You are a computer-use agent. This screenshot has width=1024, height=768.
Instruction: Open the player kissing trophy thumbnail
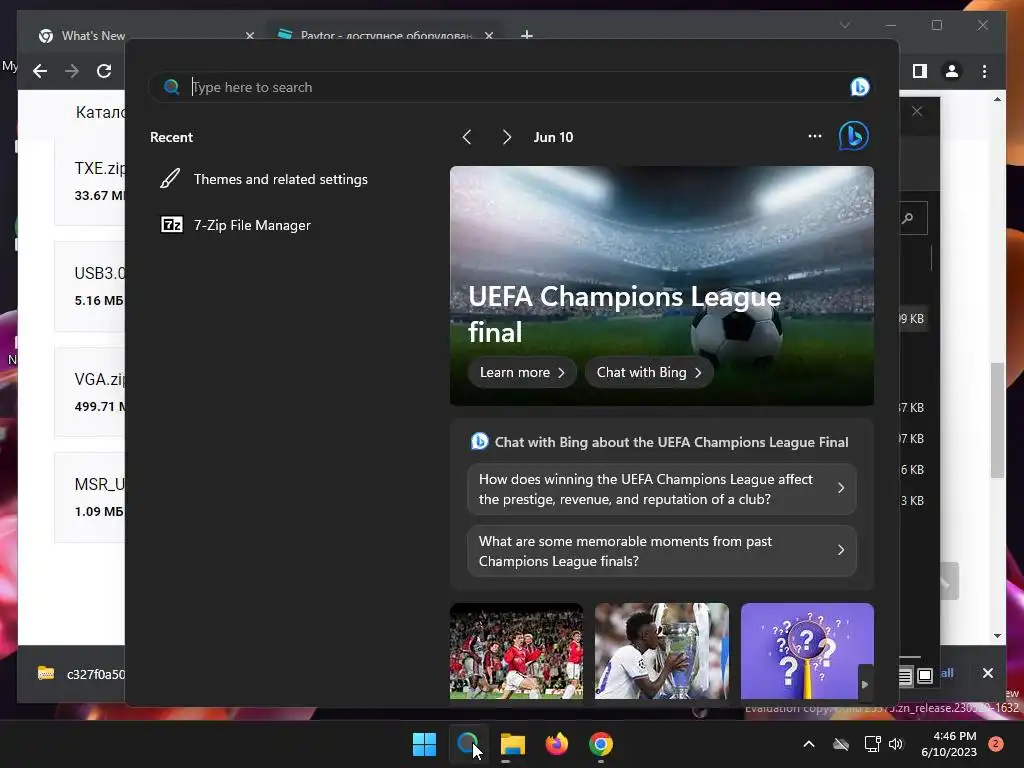[x=662, y=651]
